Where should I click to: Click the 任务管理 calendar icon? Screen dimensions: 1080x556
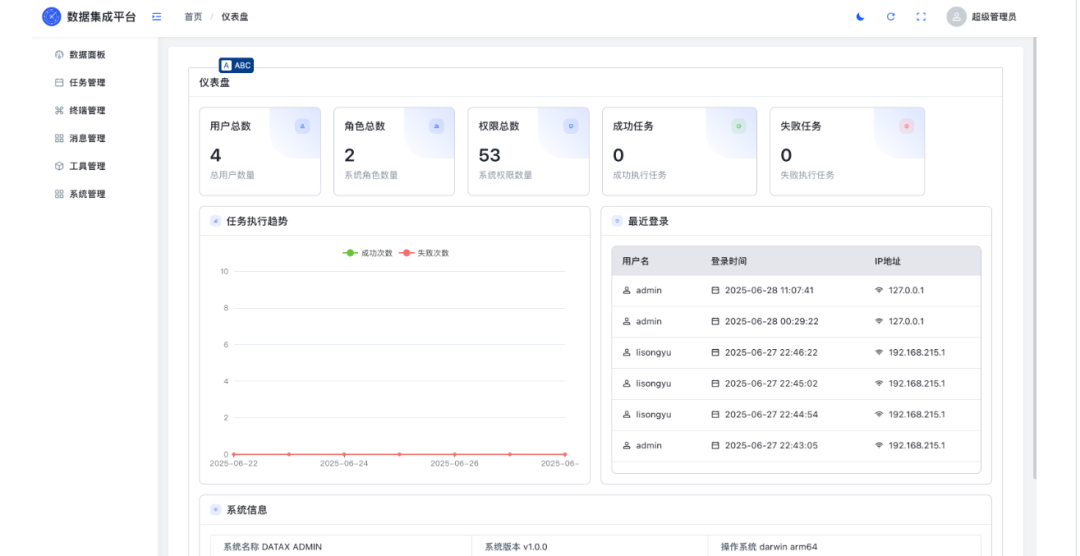pyautogui.click(x=59, y=83)
